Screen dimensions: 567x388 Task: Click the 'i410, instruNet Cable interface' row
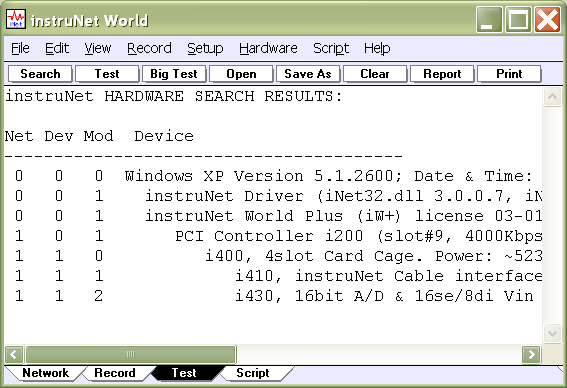[273, 276]
